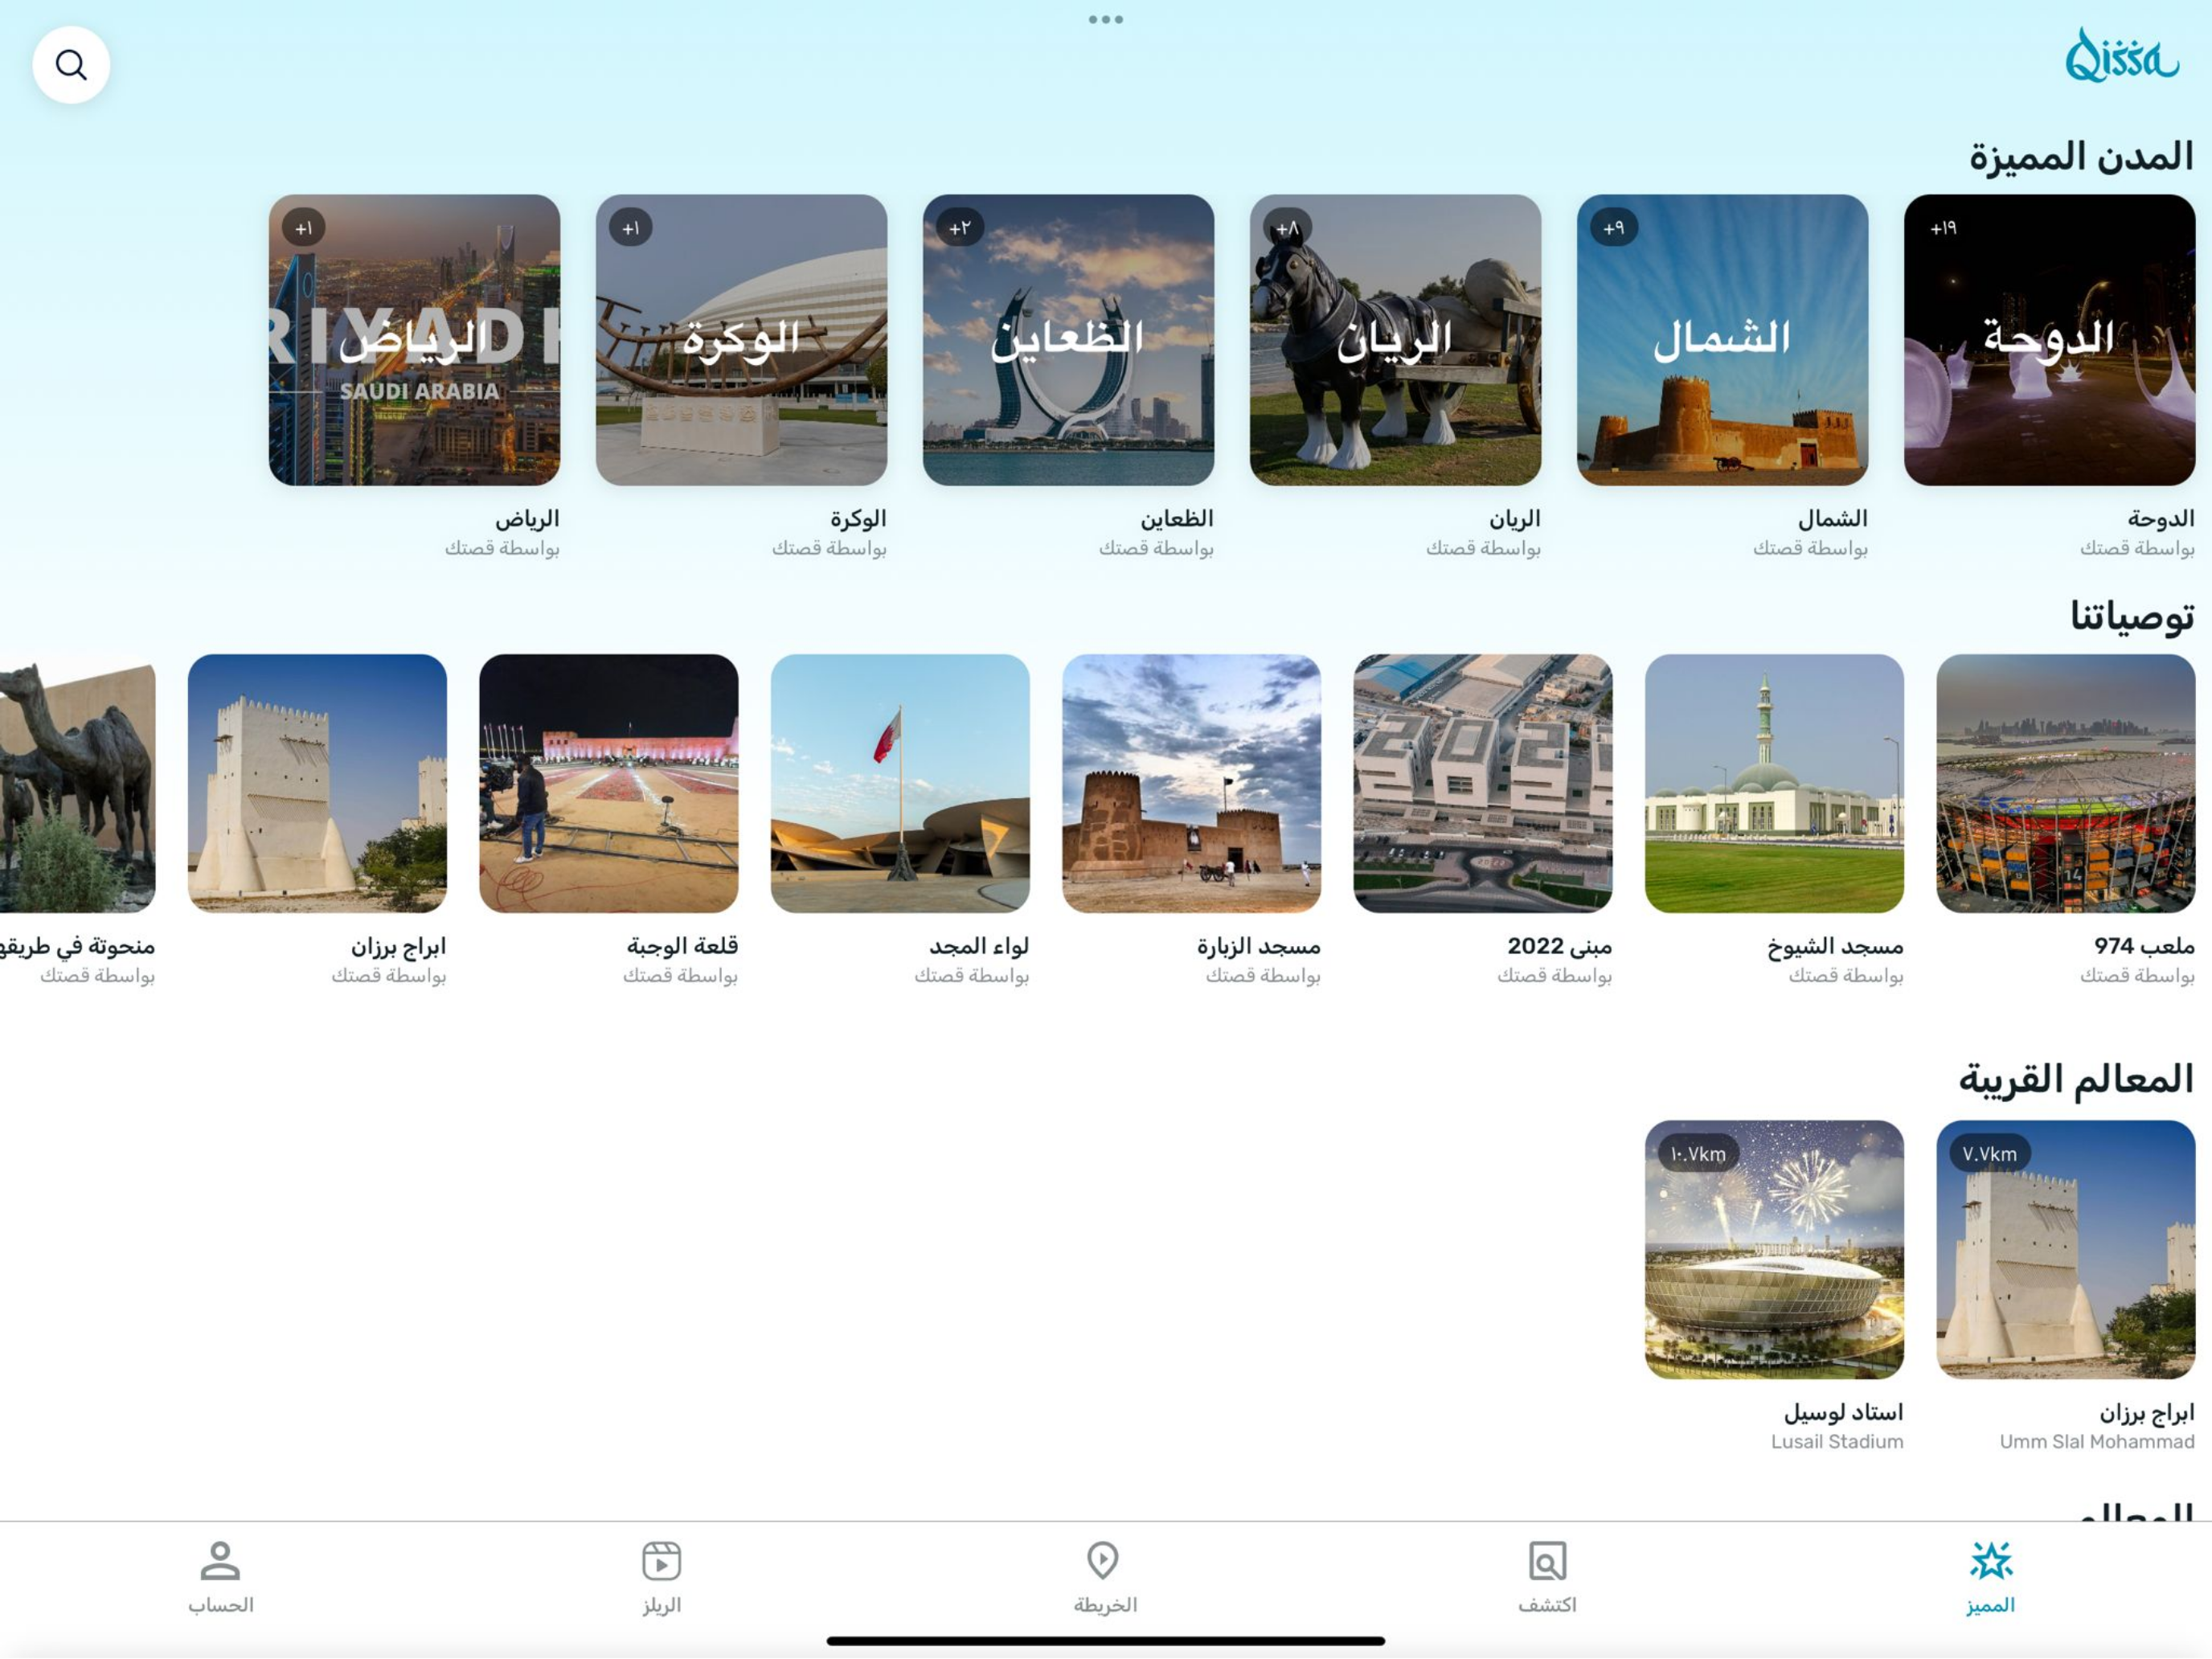Switch to المميز tab label
Viewport: 2212px width, 1659px height.
(1990, 1606)
